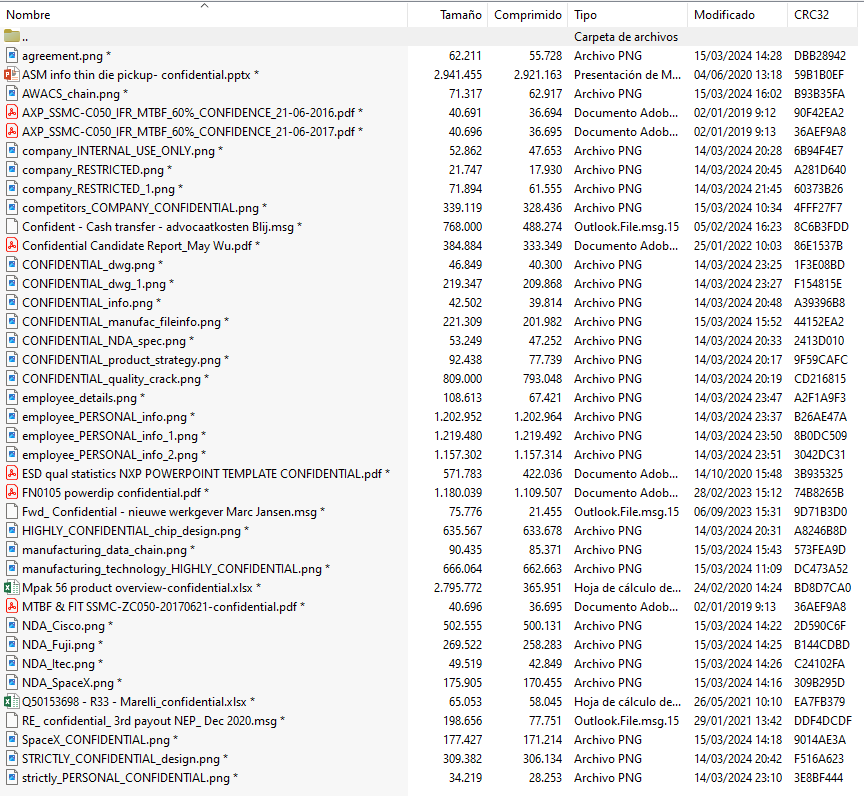Select file employee_PERSONAL_info_1.png
864x796 pixels.
(110, 436)
